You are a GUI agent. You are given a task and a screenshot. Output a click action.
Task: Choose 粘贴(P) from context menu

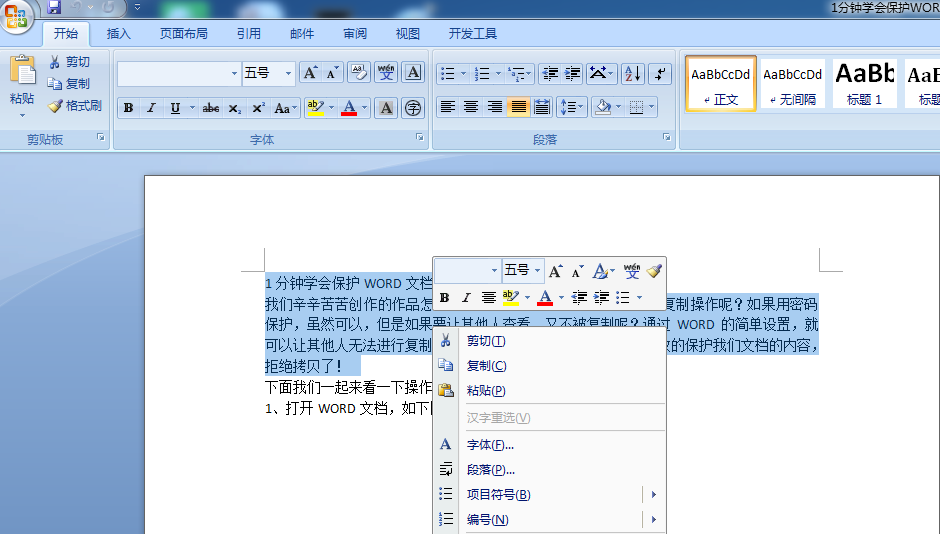point(550,391)
